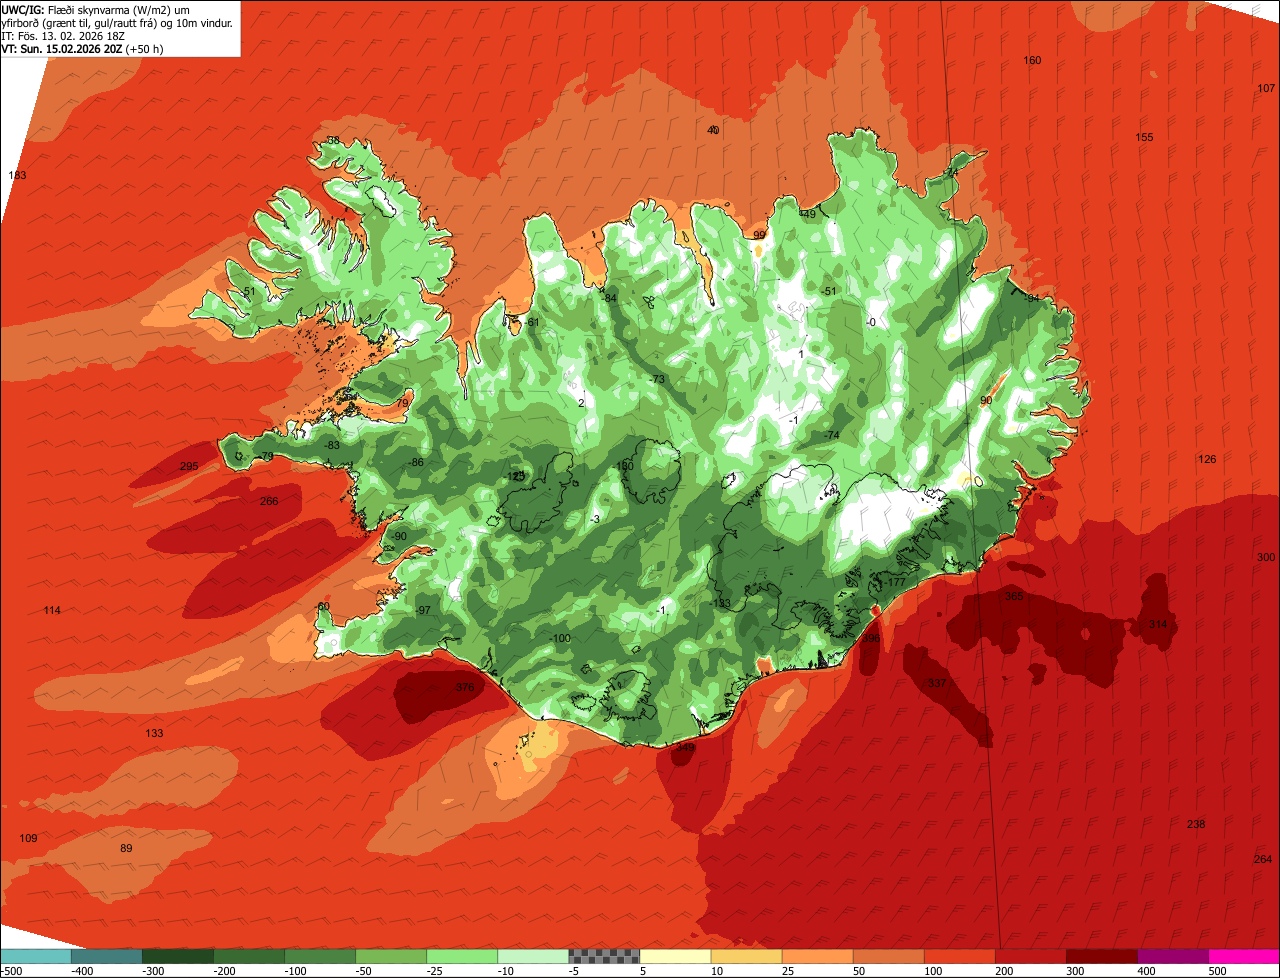The width and height of the screenshot is (1280, 978).
Task: Click the value '349' on the map
Action: pos(685,746)
